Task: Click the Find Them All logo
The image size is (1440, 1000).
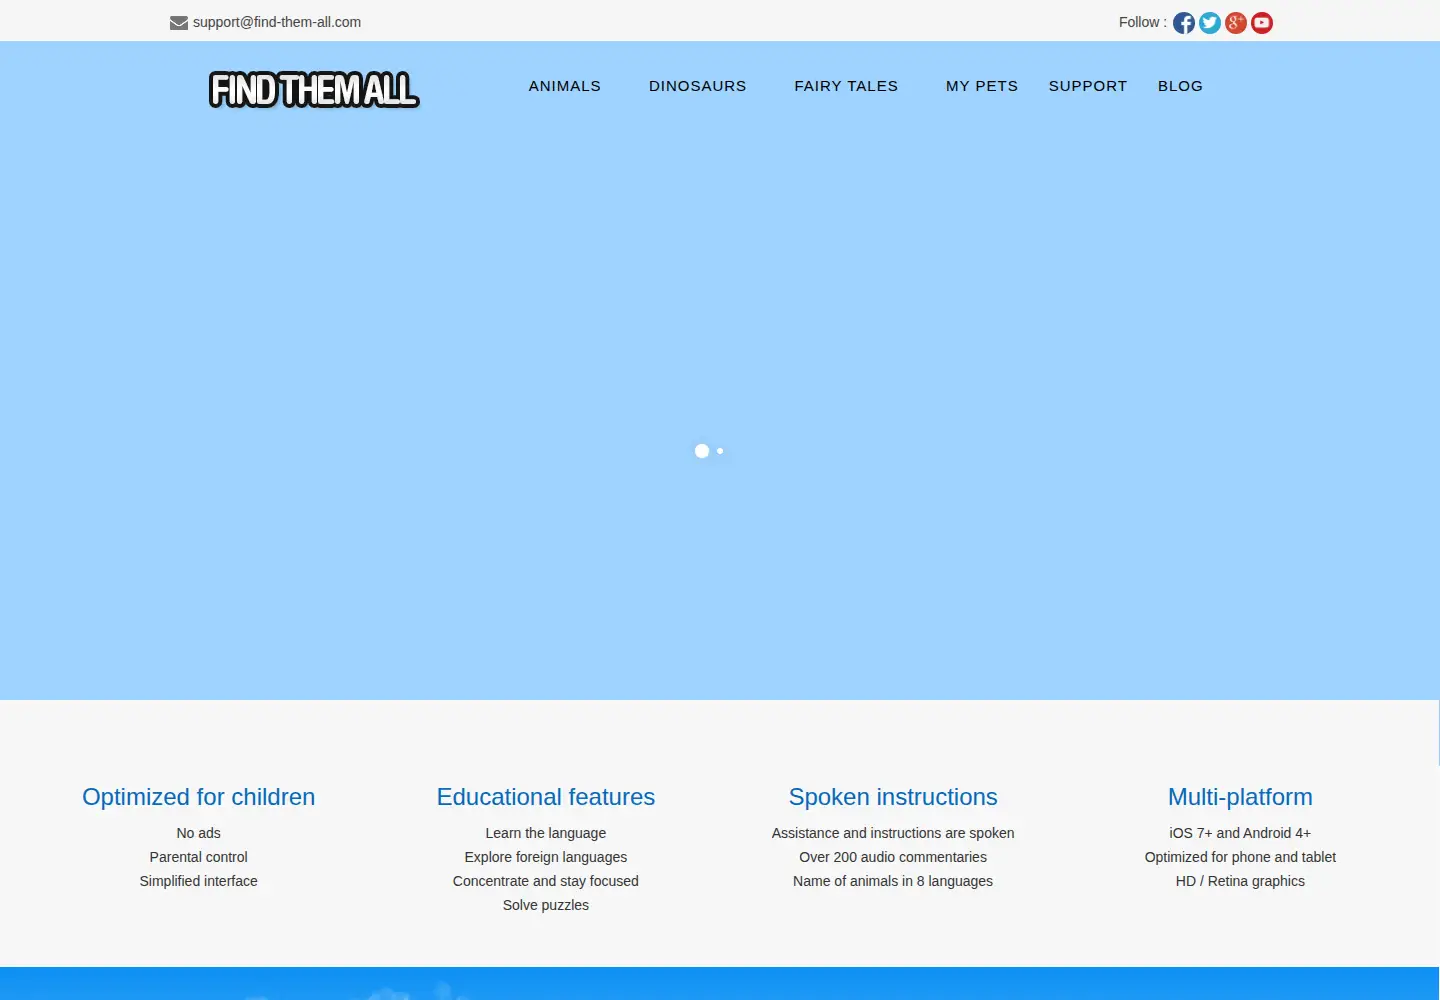Action: [x=314, y=90]
